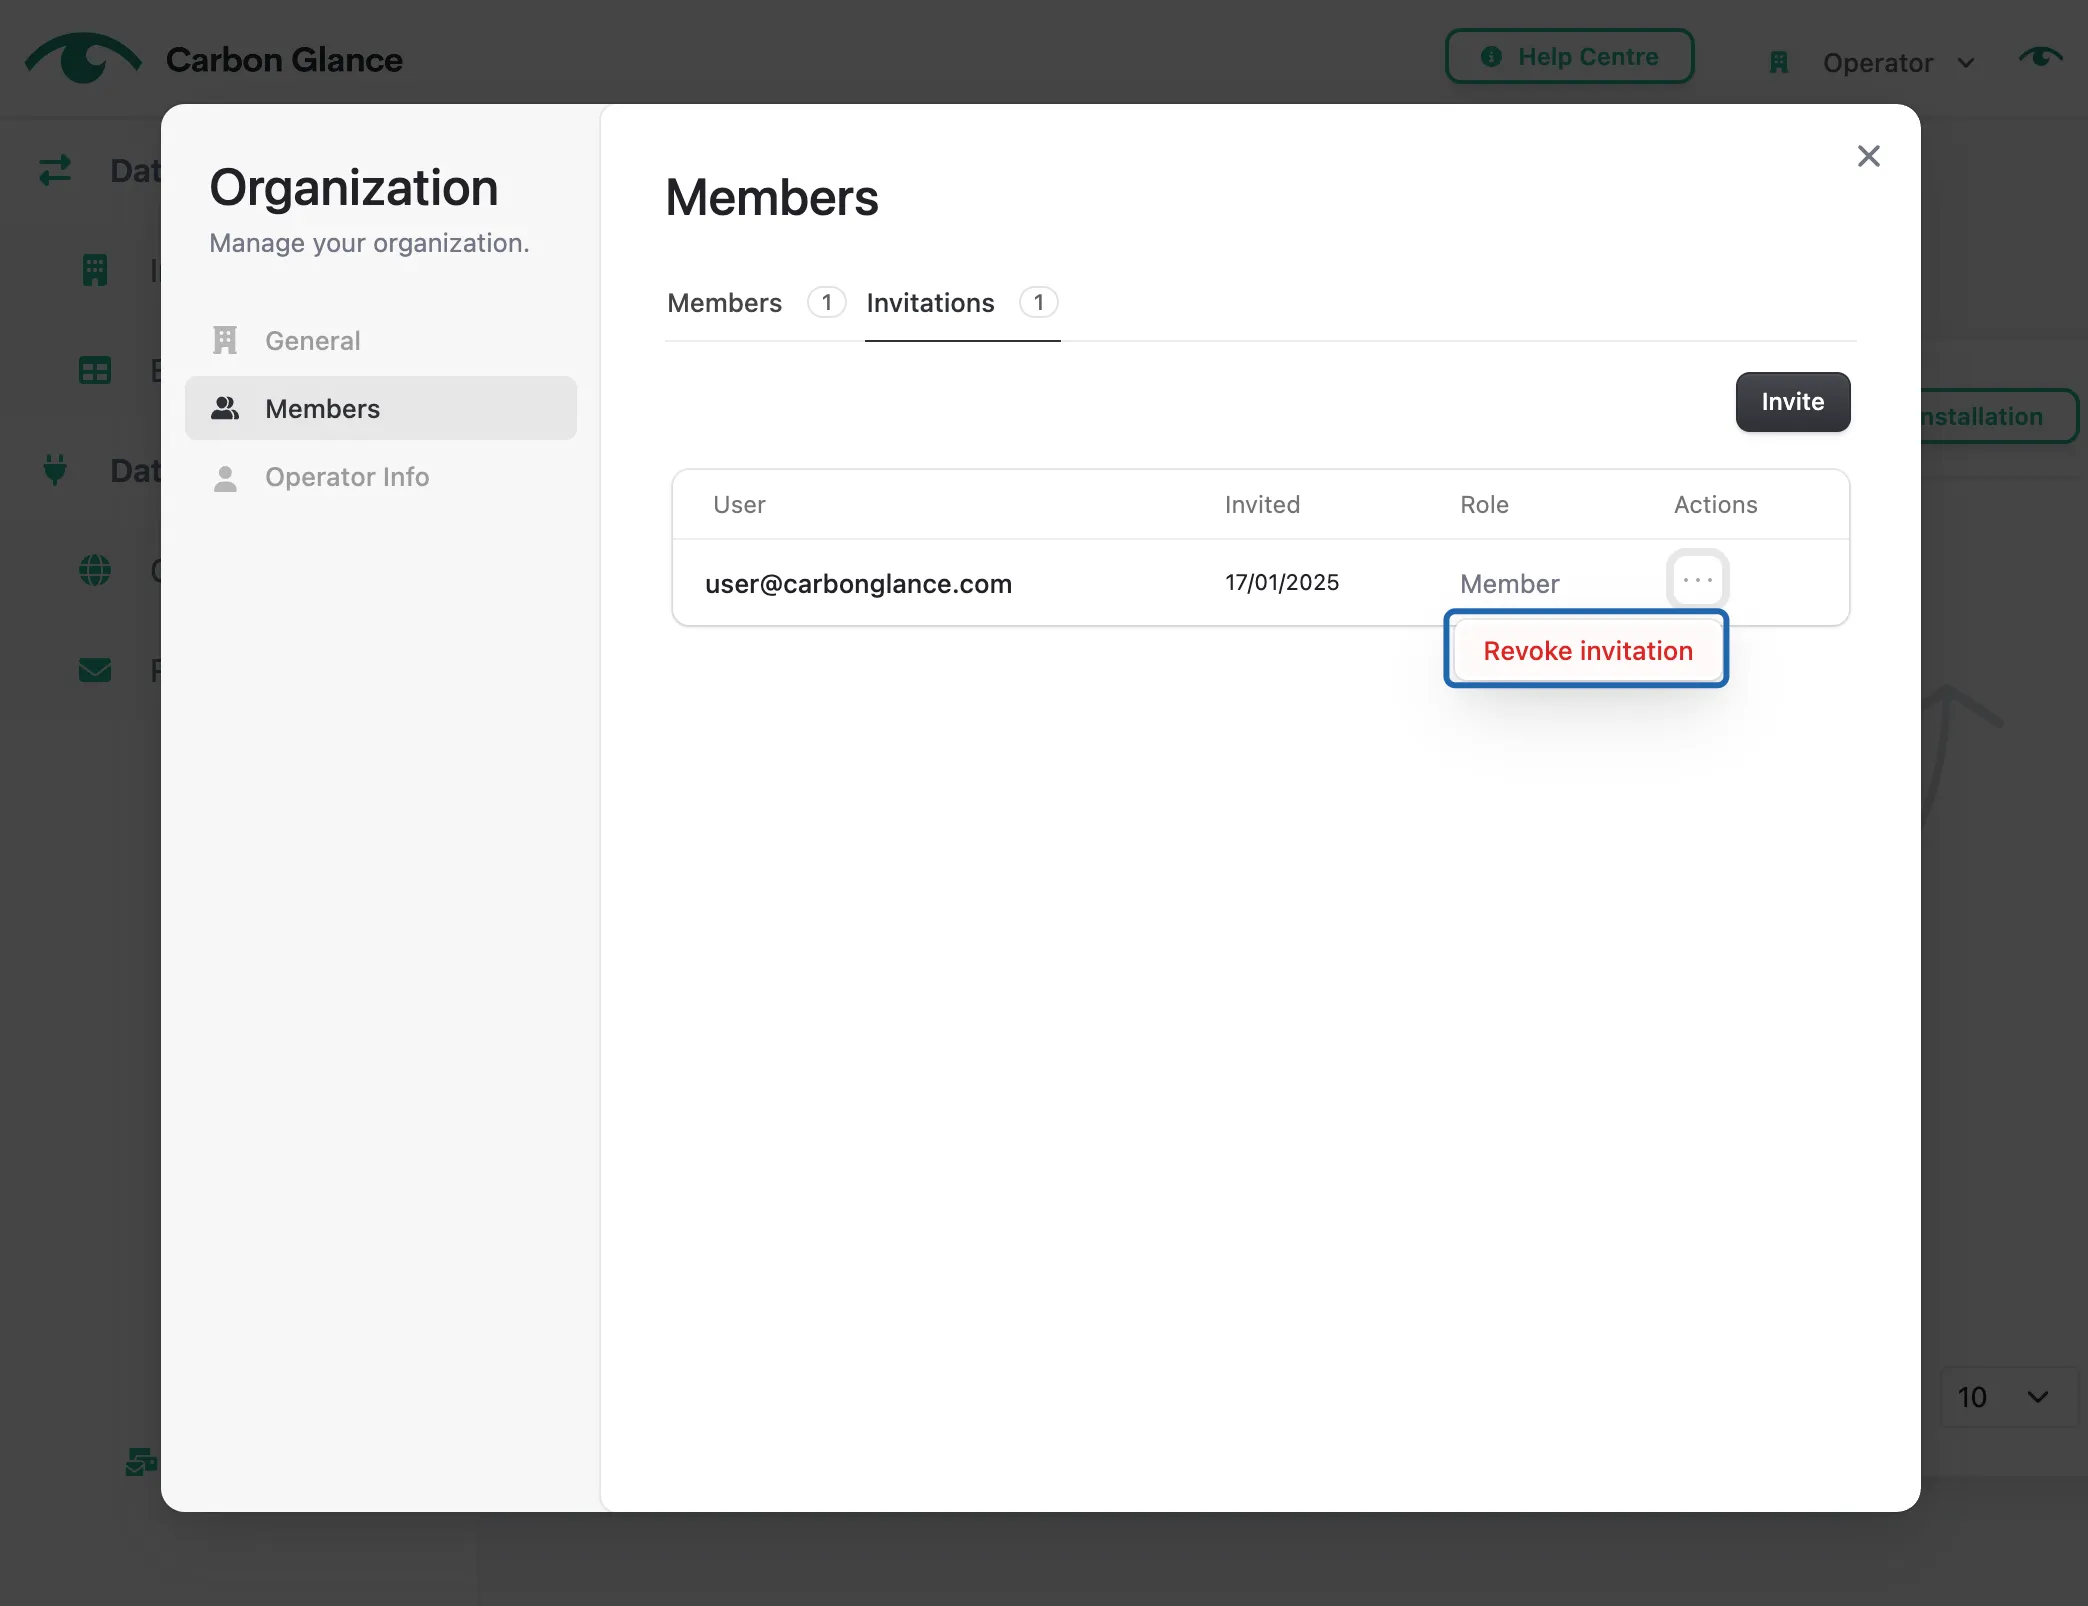Click the Invitations count badge
Screen dimensions: 2088x1606
coord(1038,303)
